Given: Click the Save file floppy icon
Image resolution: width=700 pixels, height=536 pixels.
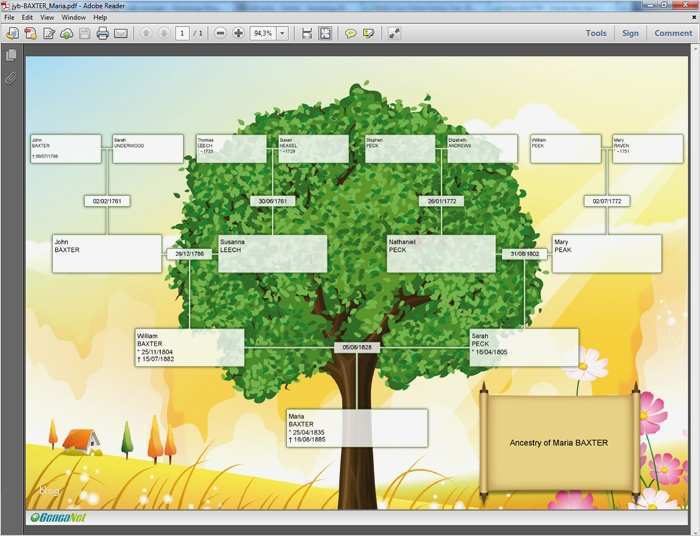Looking at the screenshot, I should pos(85,33).
